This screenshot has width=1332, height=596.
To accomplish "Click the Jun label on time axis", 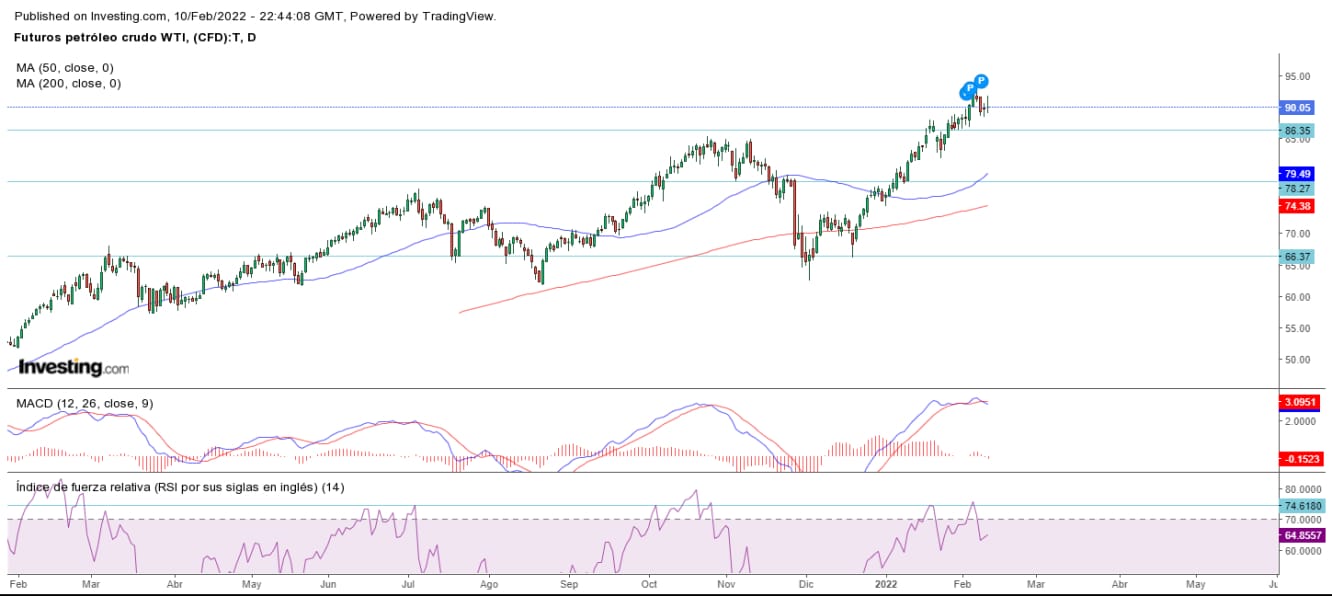I will (x=327, y=582).
